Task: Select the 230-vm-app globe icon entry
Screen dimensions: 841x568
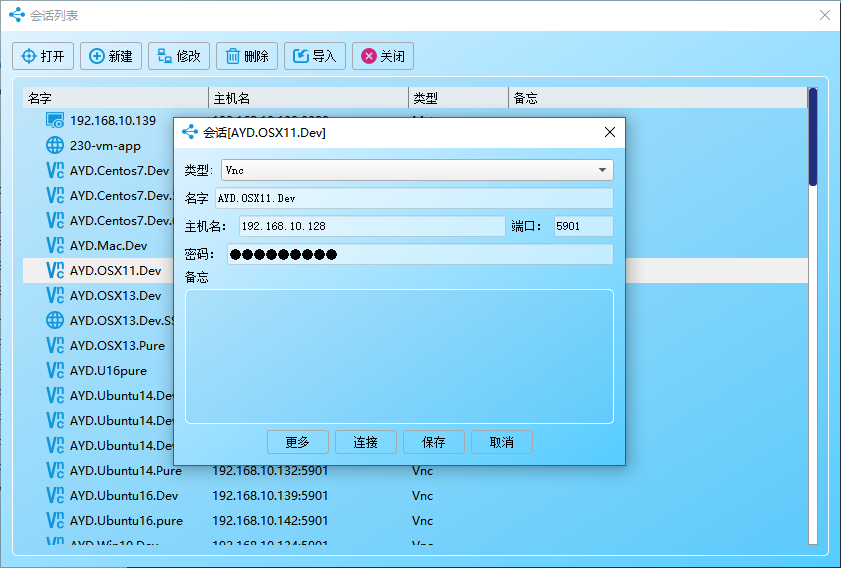Action: pos(55,145)
